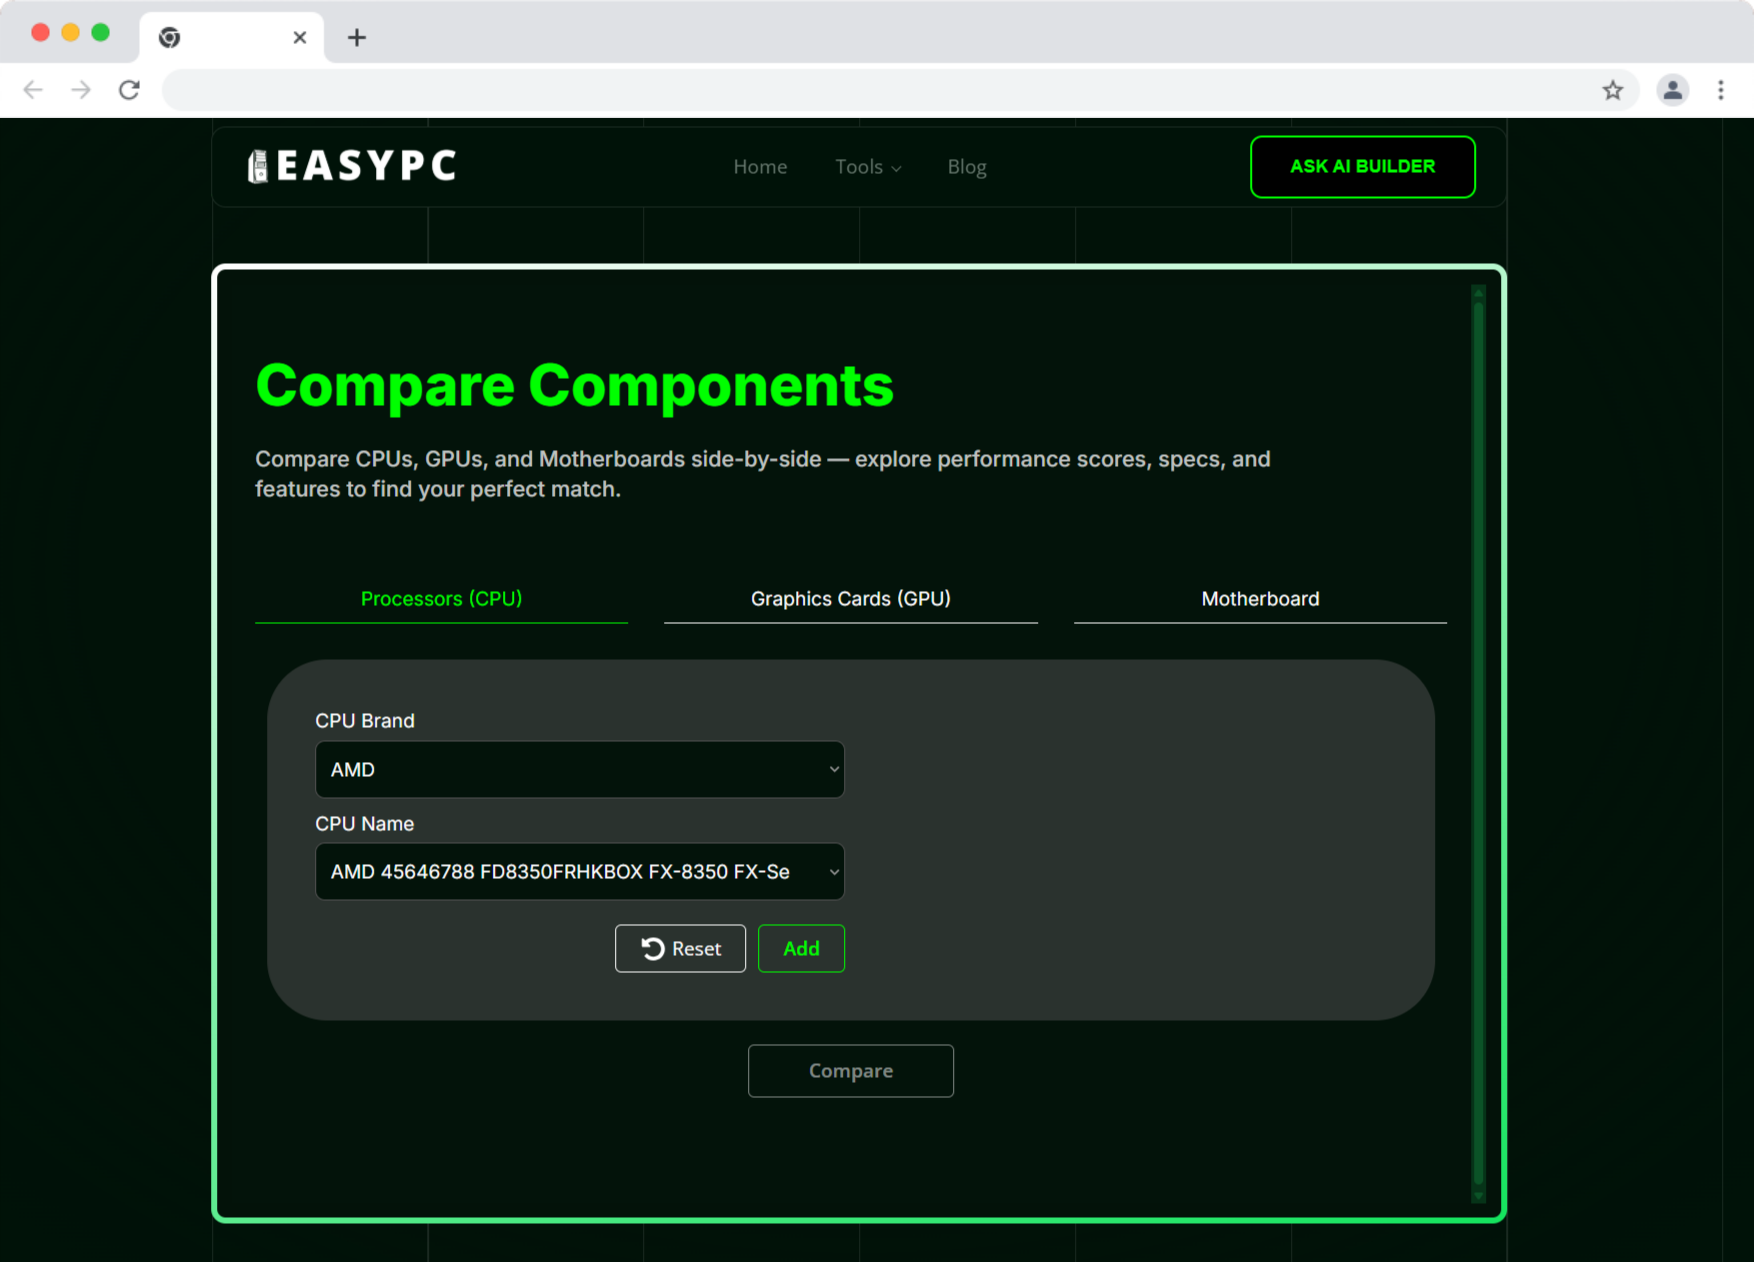Viewport: 1754px width, 1262px height.
Task: Go back to previous page
Action: 33,90
